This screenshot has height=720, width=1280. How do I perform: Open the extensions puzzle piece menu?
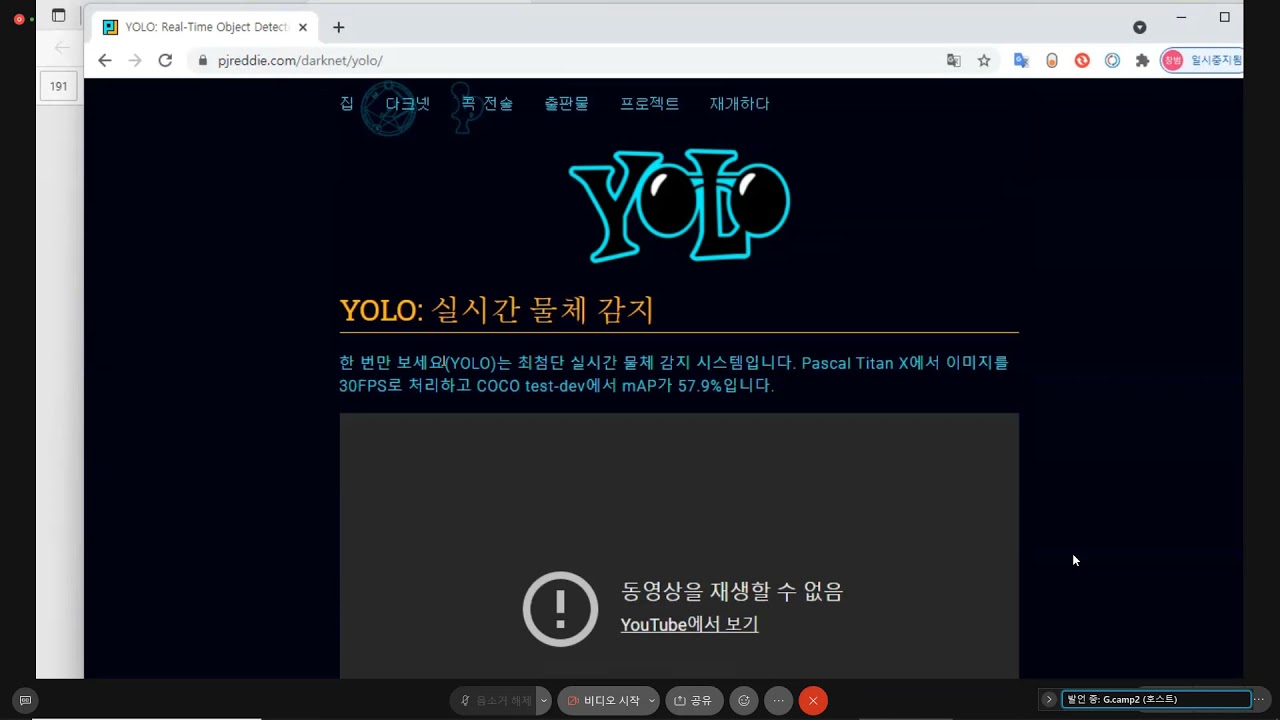1142,60
